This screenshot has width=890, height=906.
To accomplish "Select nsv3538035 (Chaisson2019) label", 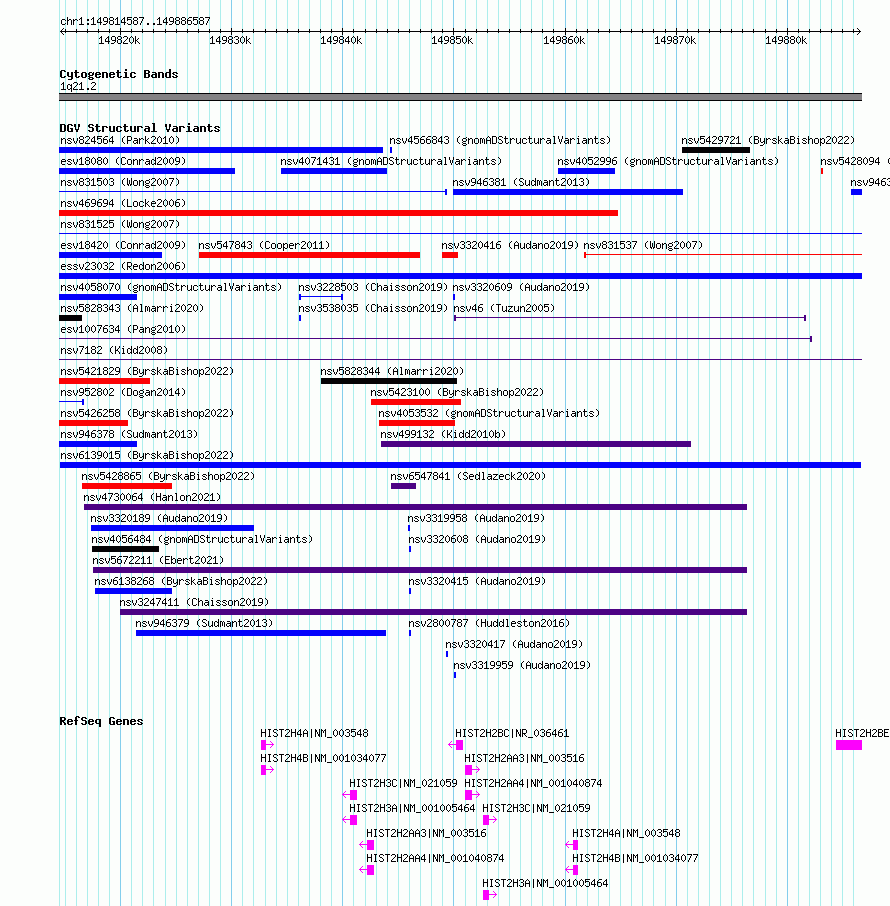I will [373, 308].
